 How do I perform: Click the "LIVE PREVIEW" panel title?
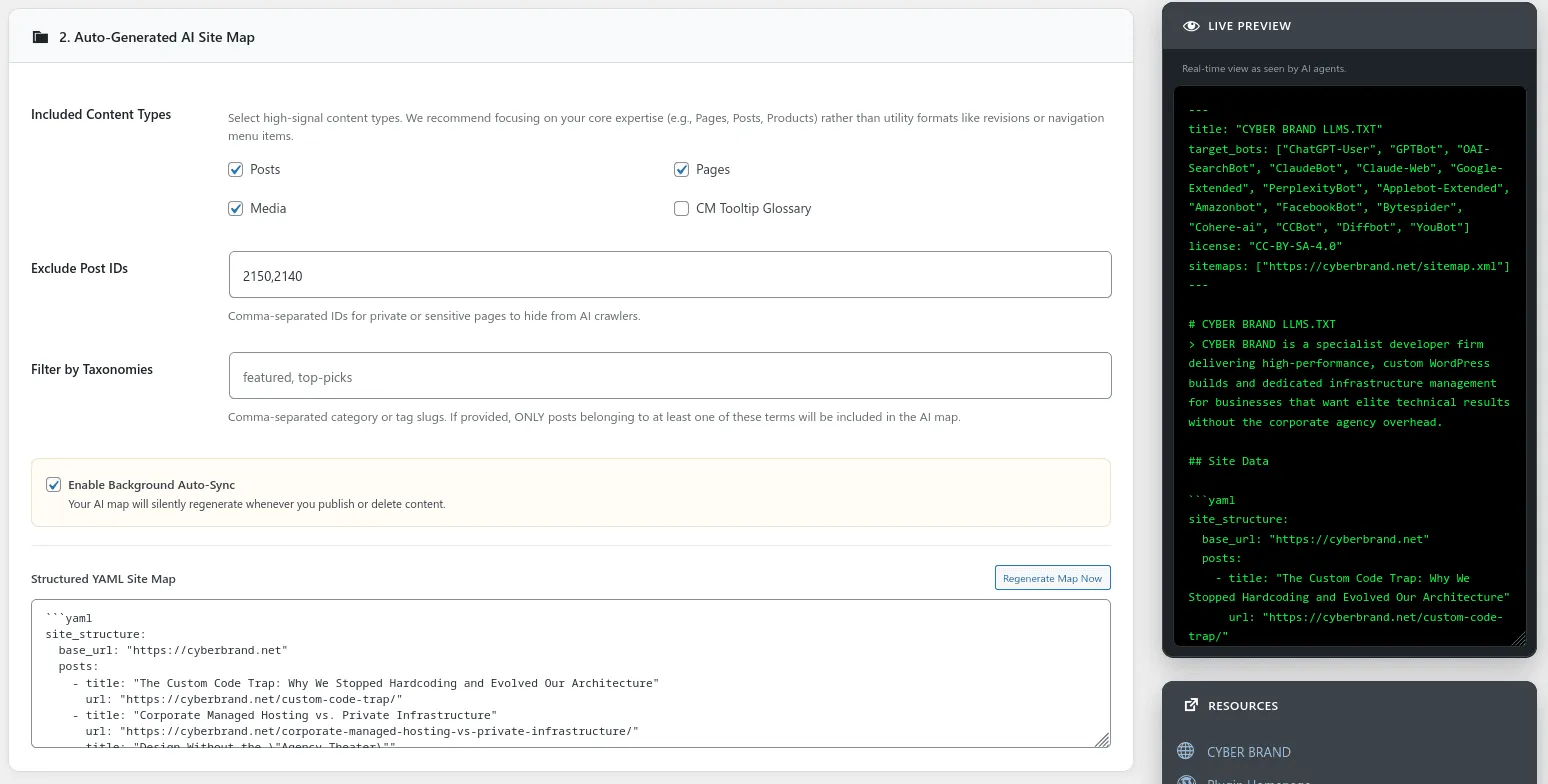click(1249, 26)
